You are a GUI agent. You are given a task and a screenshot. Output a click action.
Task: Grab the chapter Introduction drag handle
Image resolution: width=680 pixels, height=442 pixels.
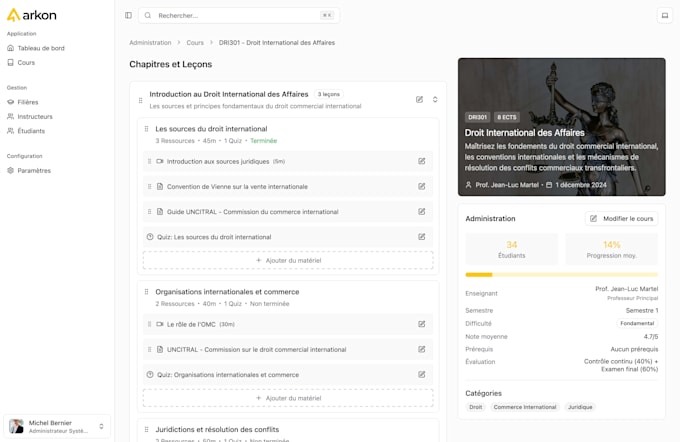click(140, 100)
